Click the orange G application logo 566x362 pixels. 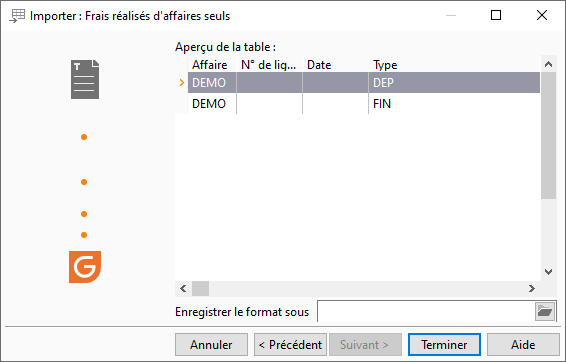pos(85,267)
